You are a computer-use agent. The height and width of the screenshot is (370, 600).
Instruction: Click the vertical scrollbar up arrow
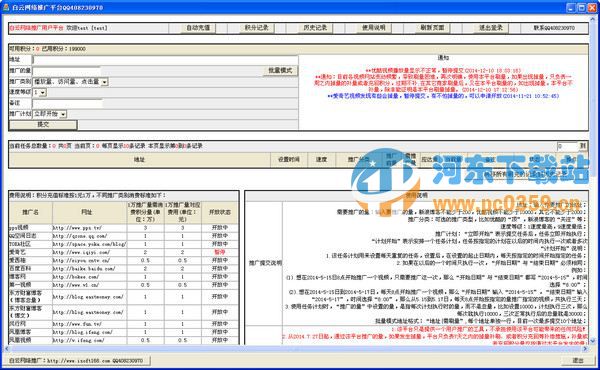593,18
